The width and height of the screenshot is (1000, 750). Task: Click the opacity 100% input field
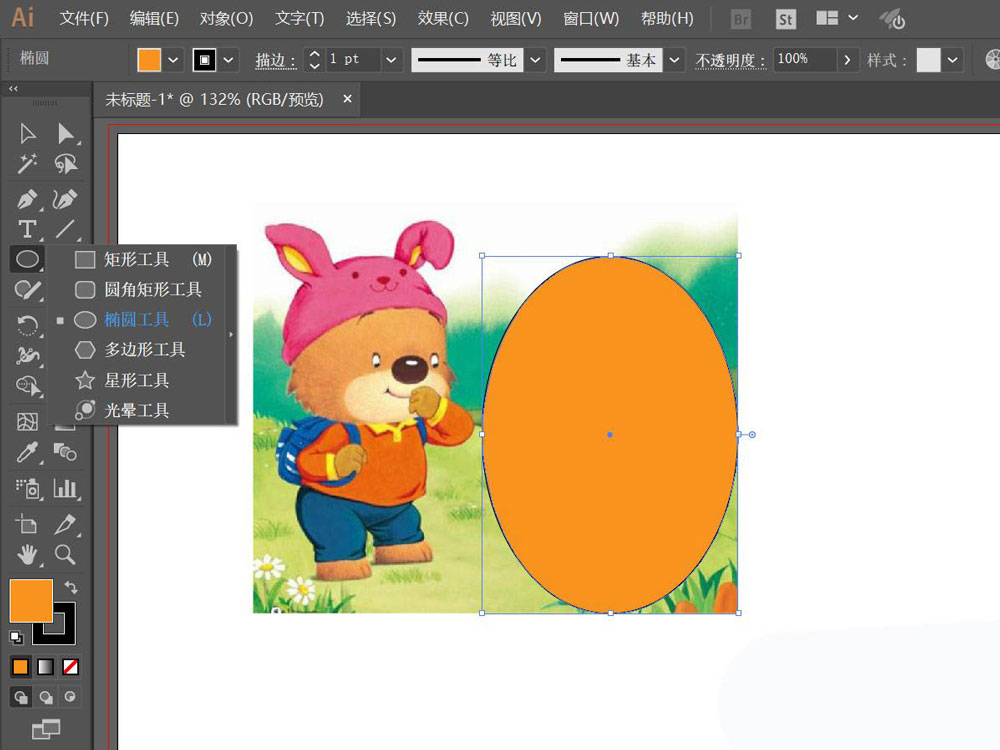(x=804, y=59)
